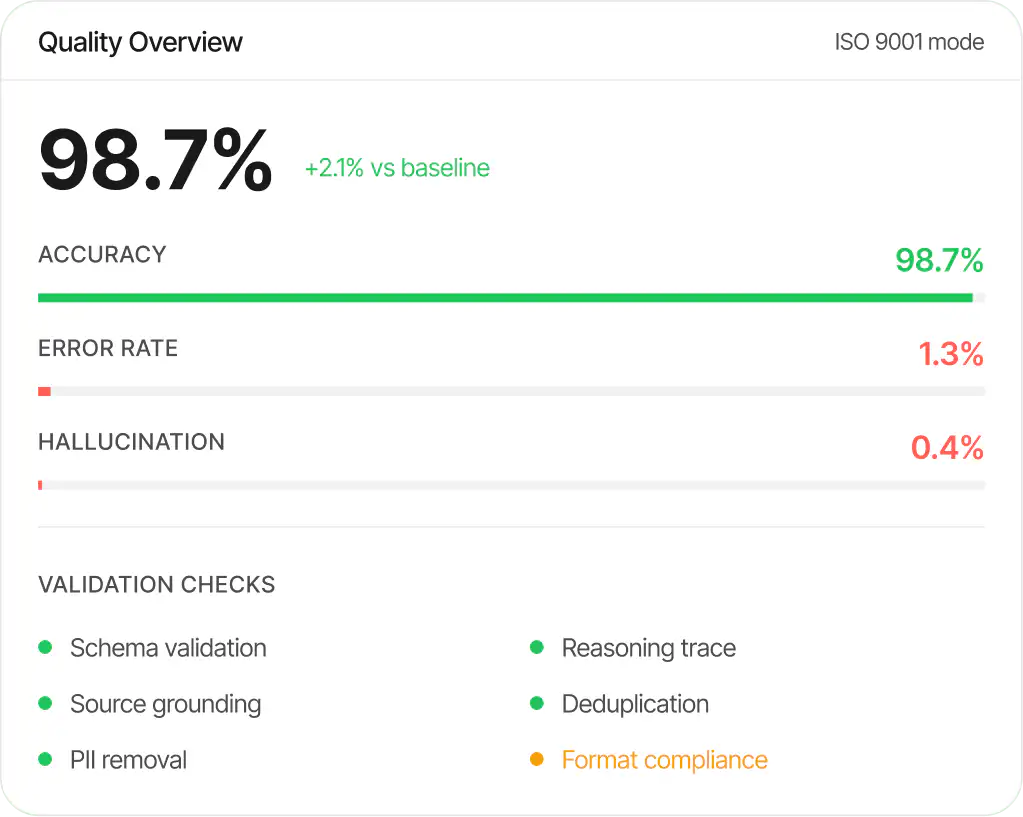This screenshot has width=1023, height=817.
Task: Click the green dot beside Source grounding
Action: pyautogui.click(x=45, y=703)
